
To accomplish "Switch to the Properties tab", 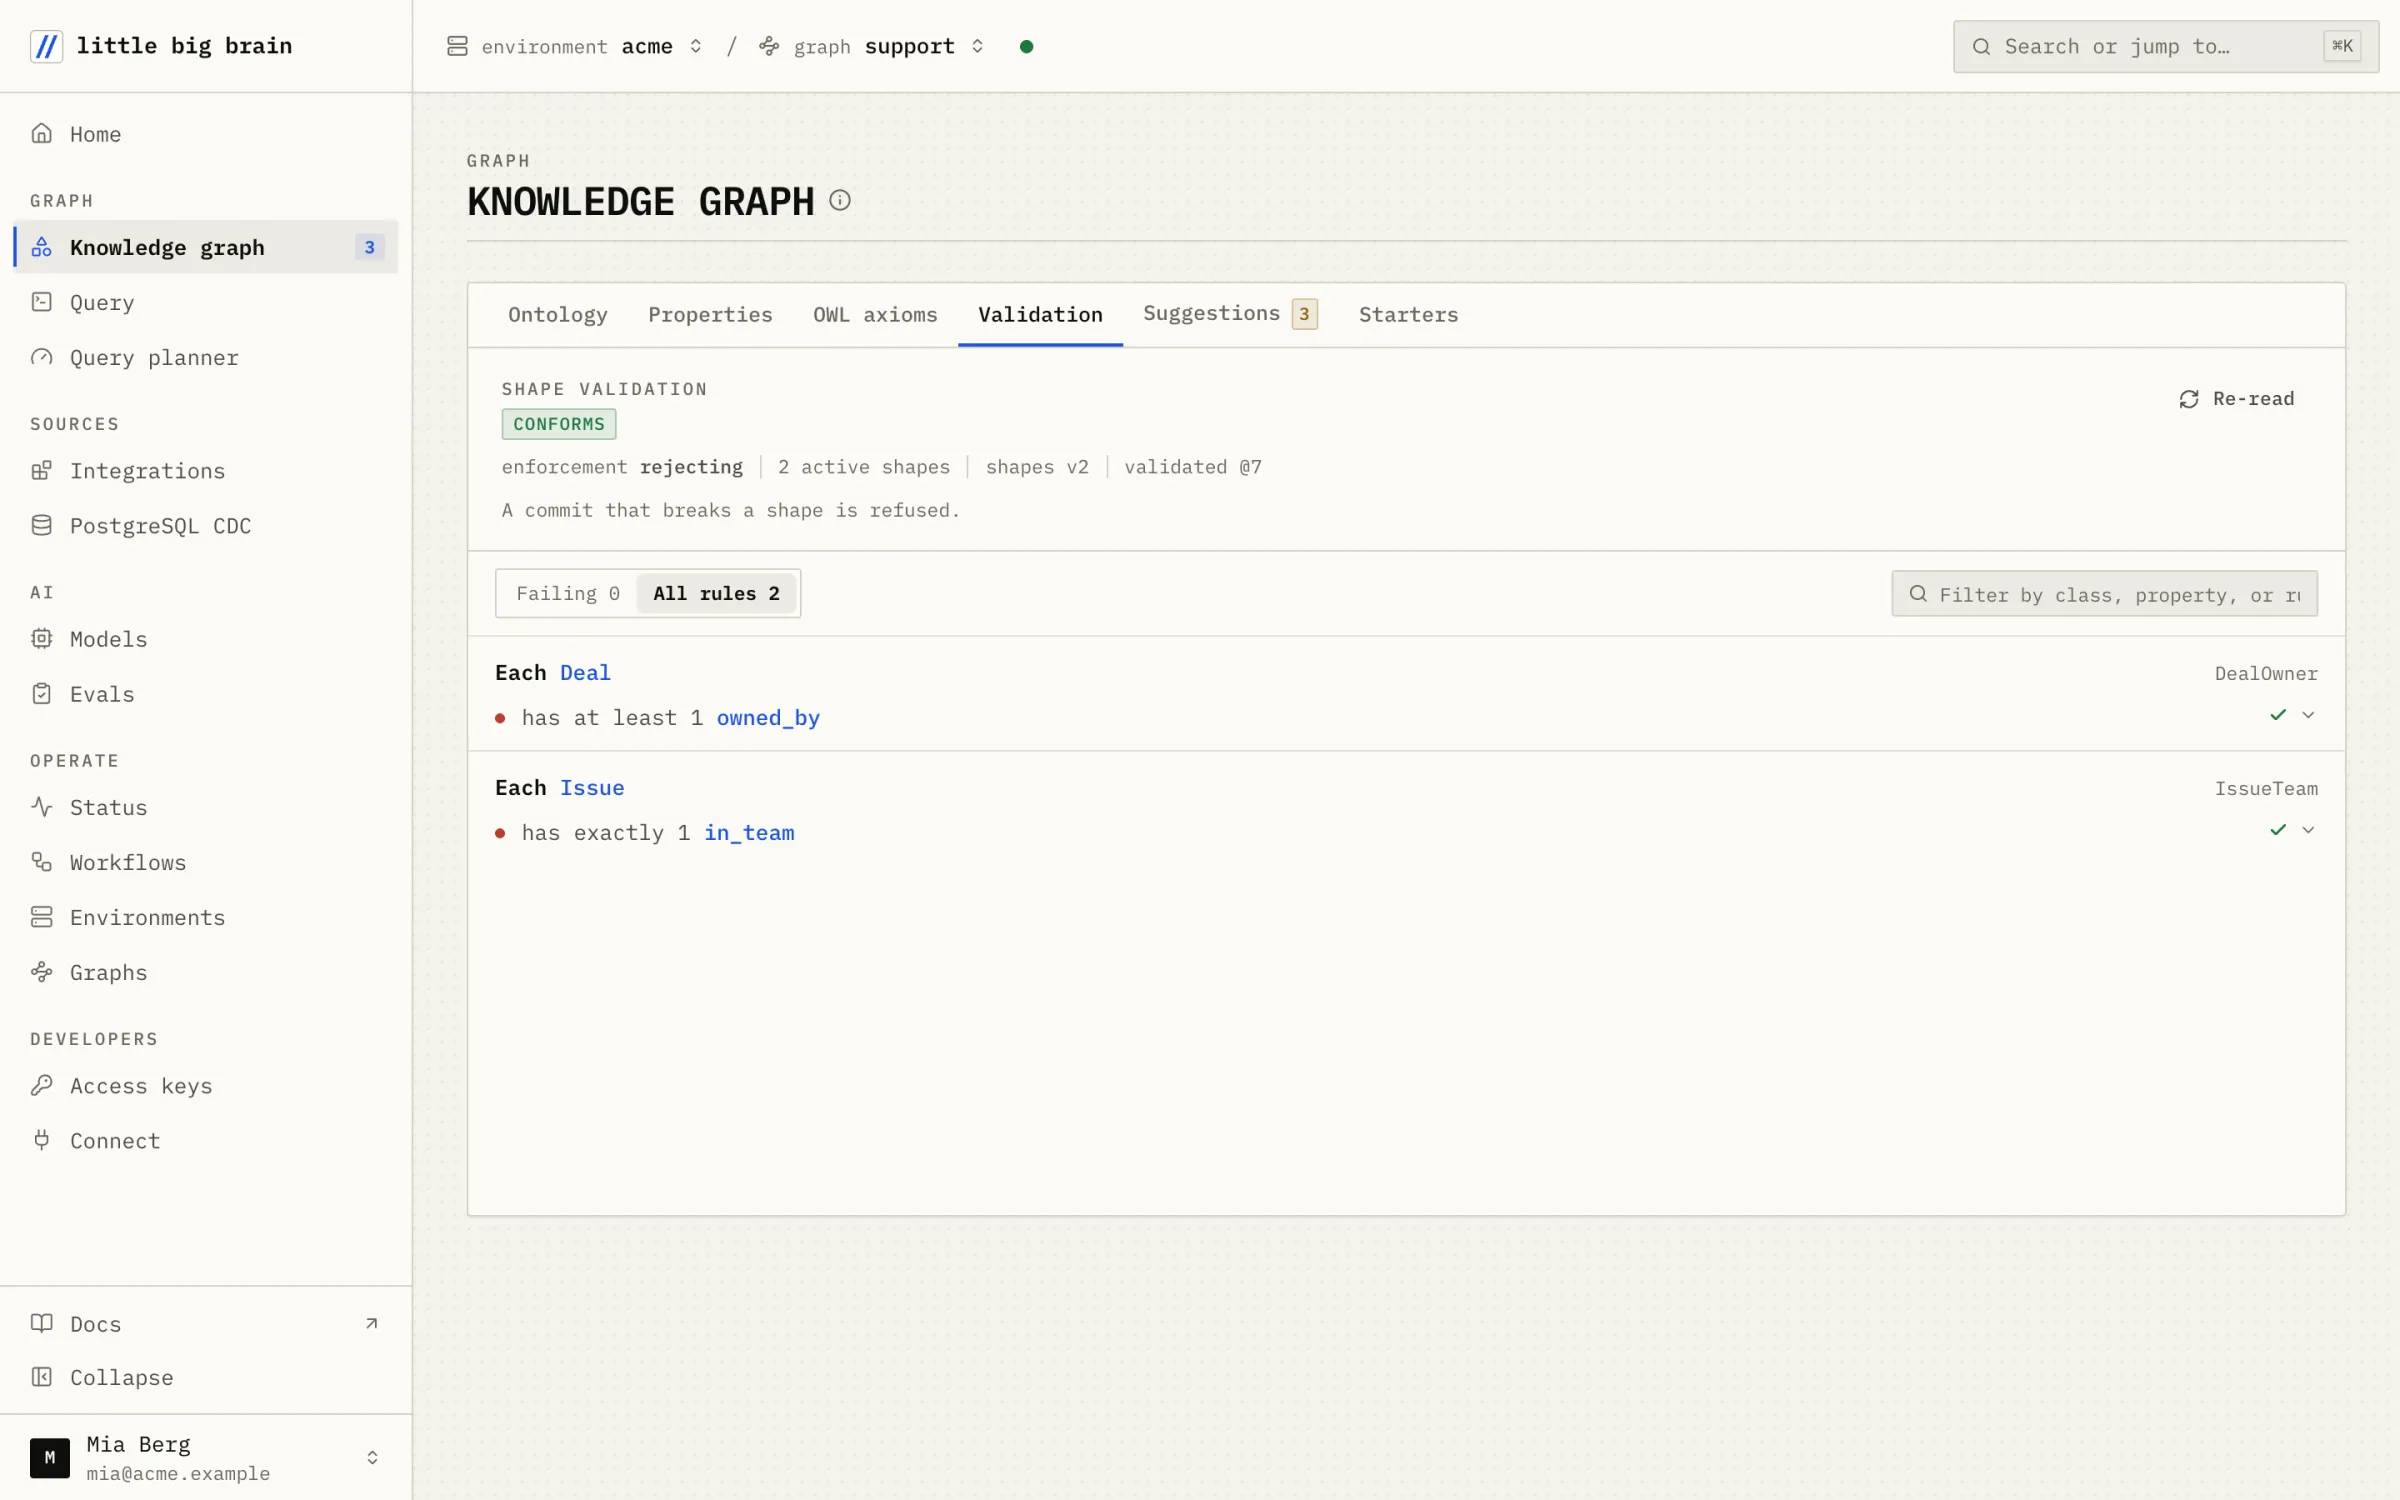I will click(710, 314).
